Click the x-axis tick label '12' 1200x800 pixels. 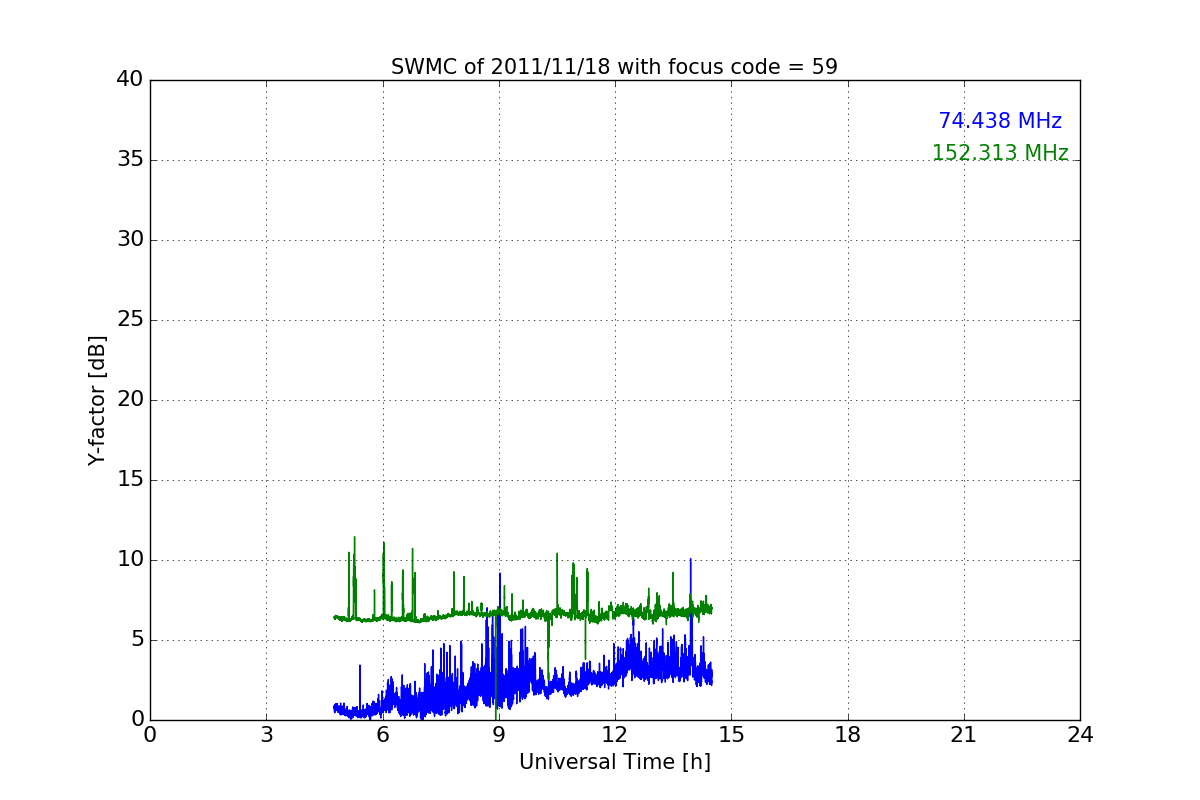(x=615, y=734)
